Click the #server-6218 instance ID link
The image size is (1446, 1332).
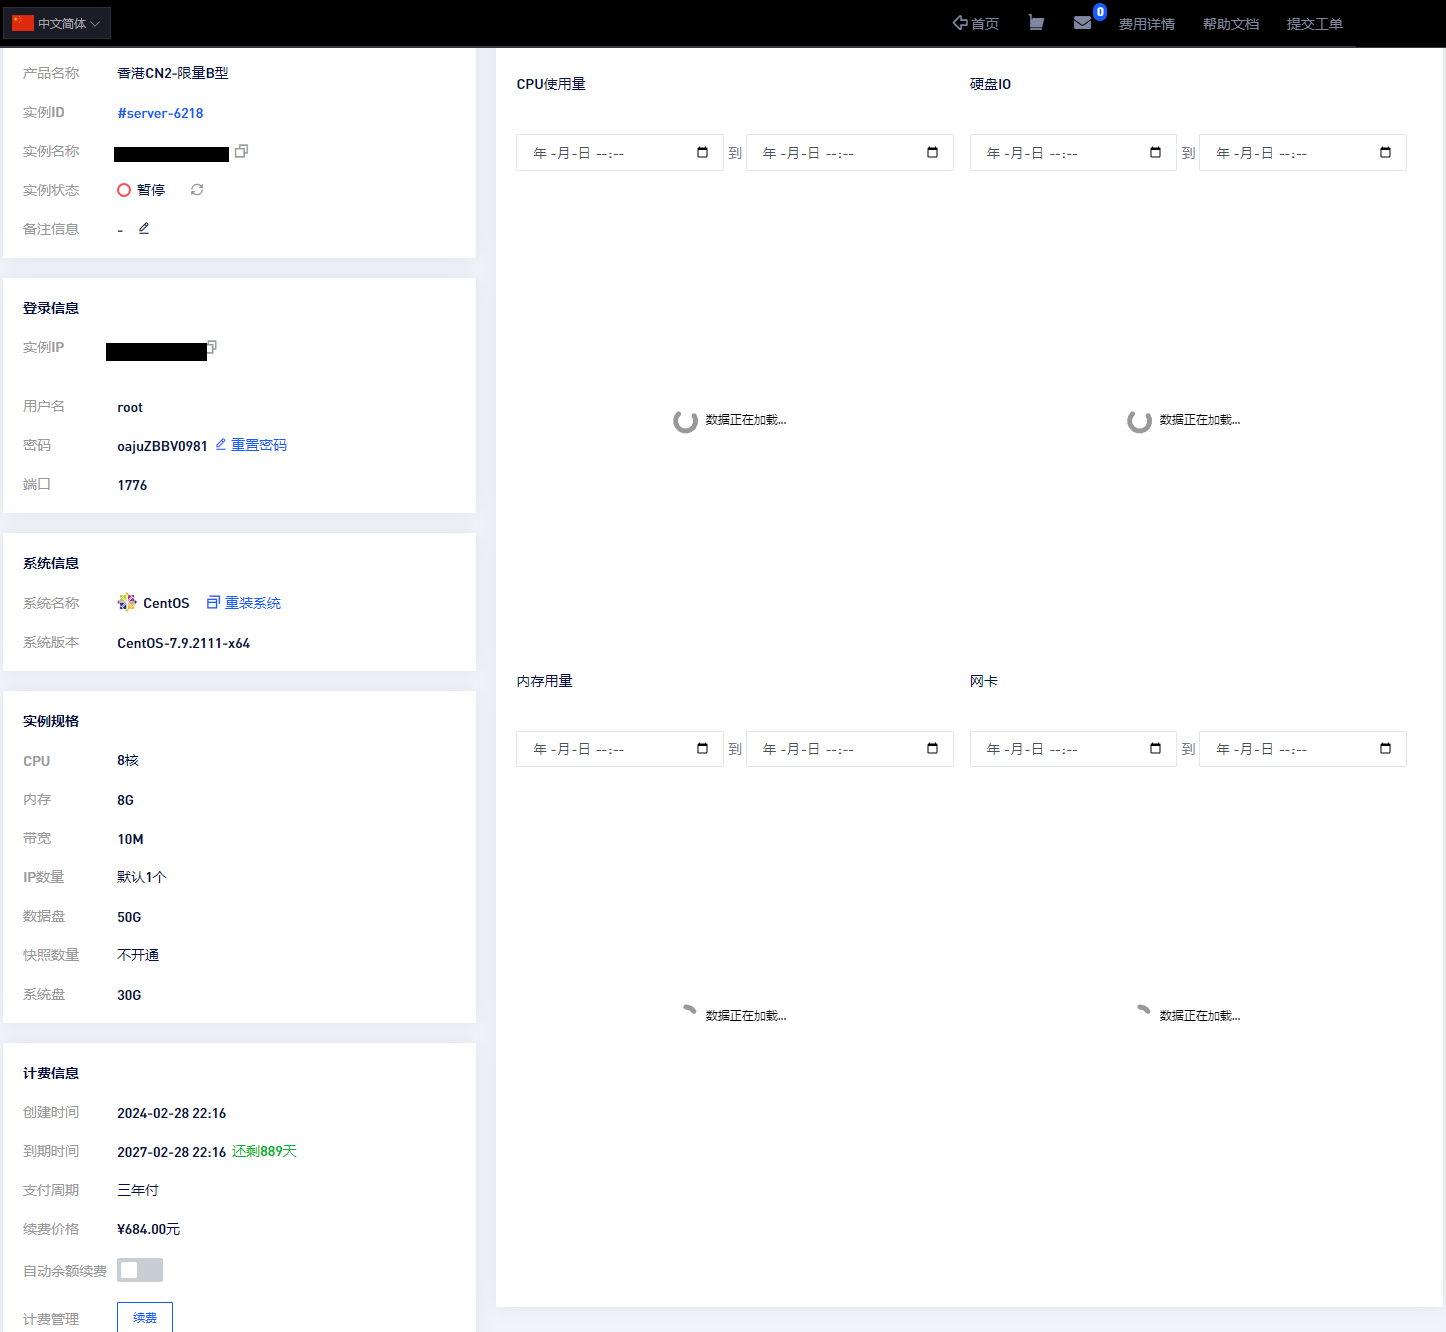[x=160, y=113]
